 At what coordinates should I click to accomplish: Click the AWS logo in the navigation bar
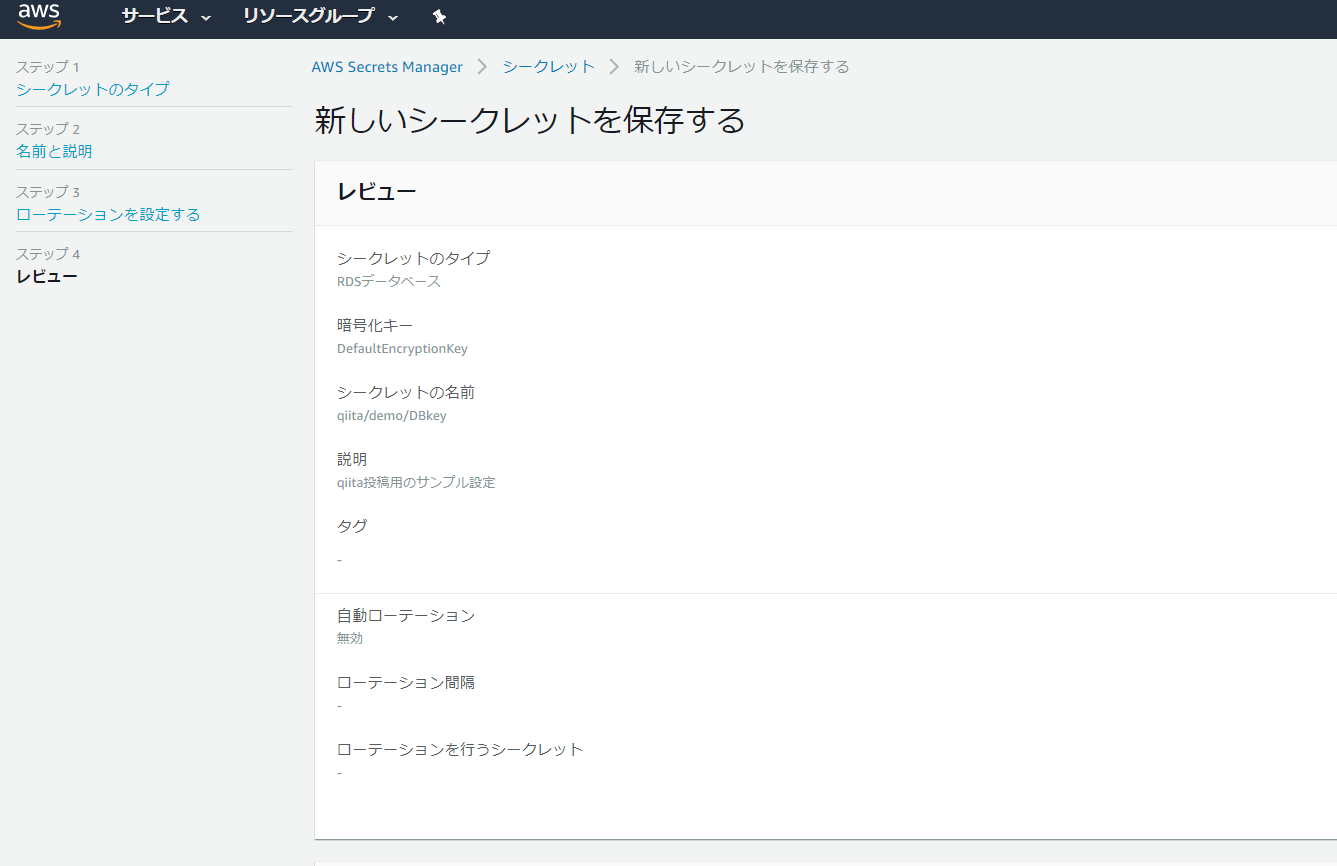(x=38, y=16)
